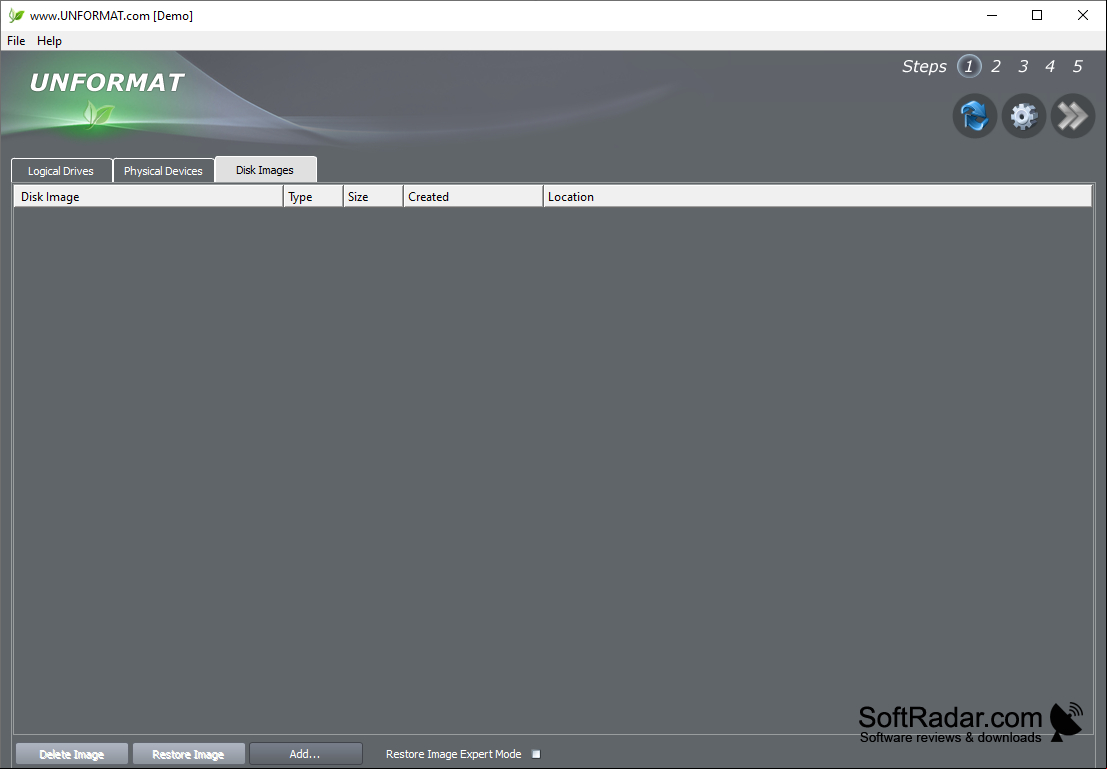Maximize the UNFORMAT window
This screenshot has width=1107, height=769.
click(1037, 15)
